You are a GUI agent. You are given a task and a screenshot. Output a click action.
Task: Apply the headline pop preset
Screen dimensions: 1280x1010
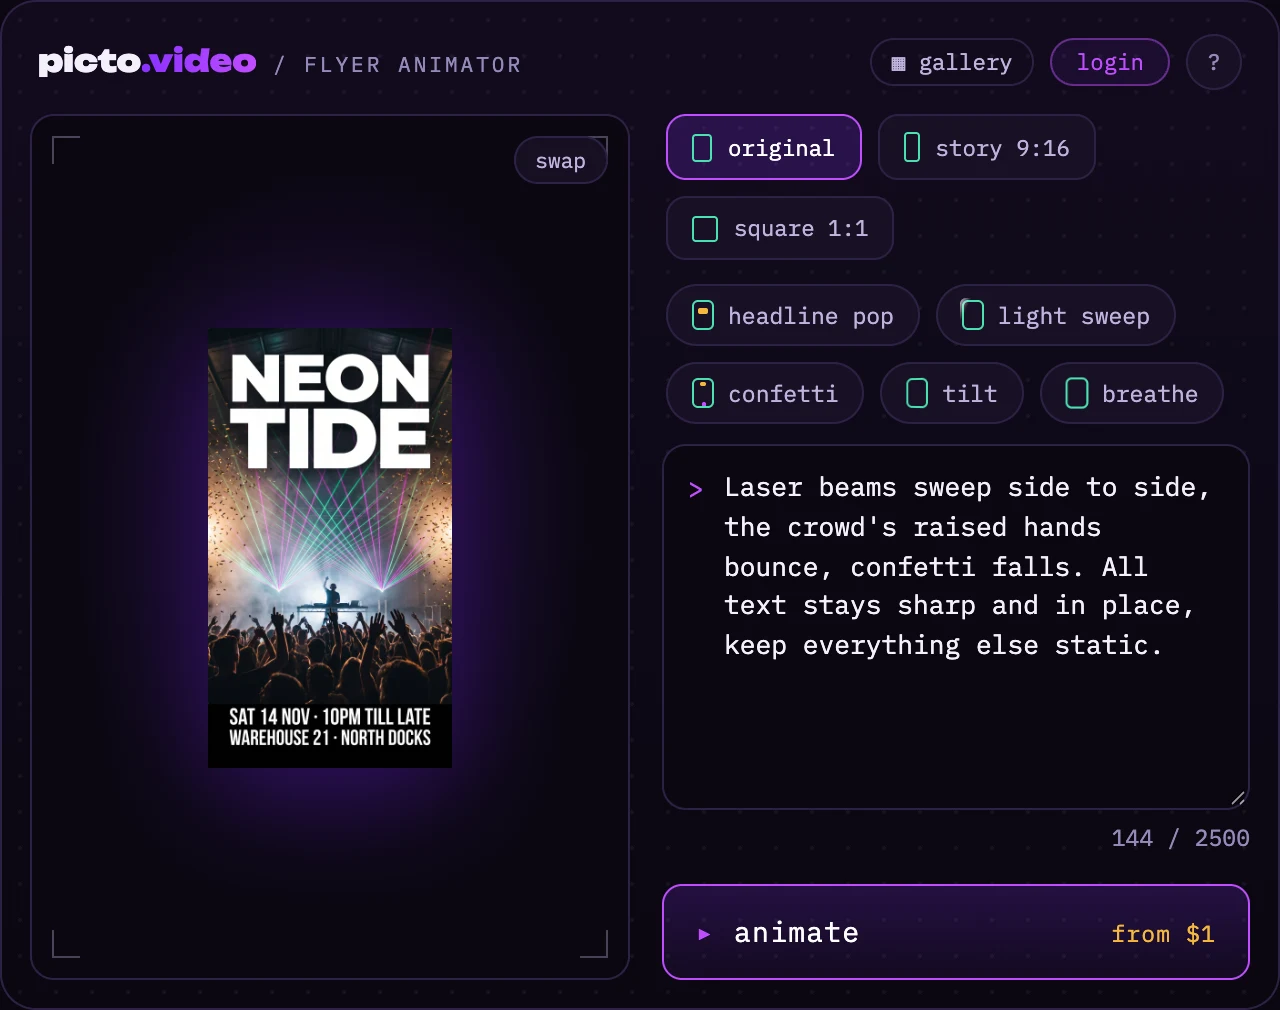click(792, 315)
